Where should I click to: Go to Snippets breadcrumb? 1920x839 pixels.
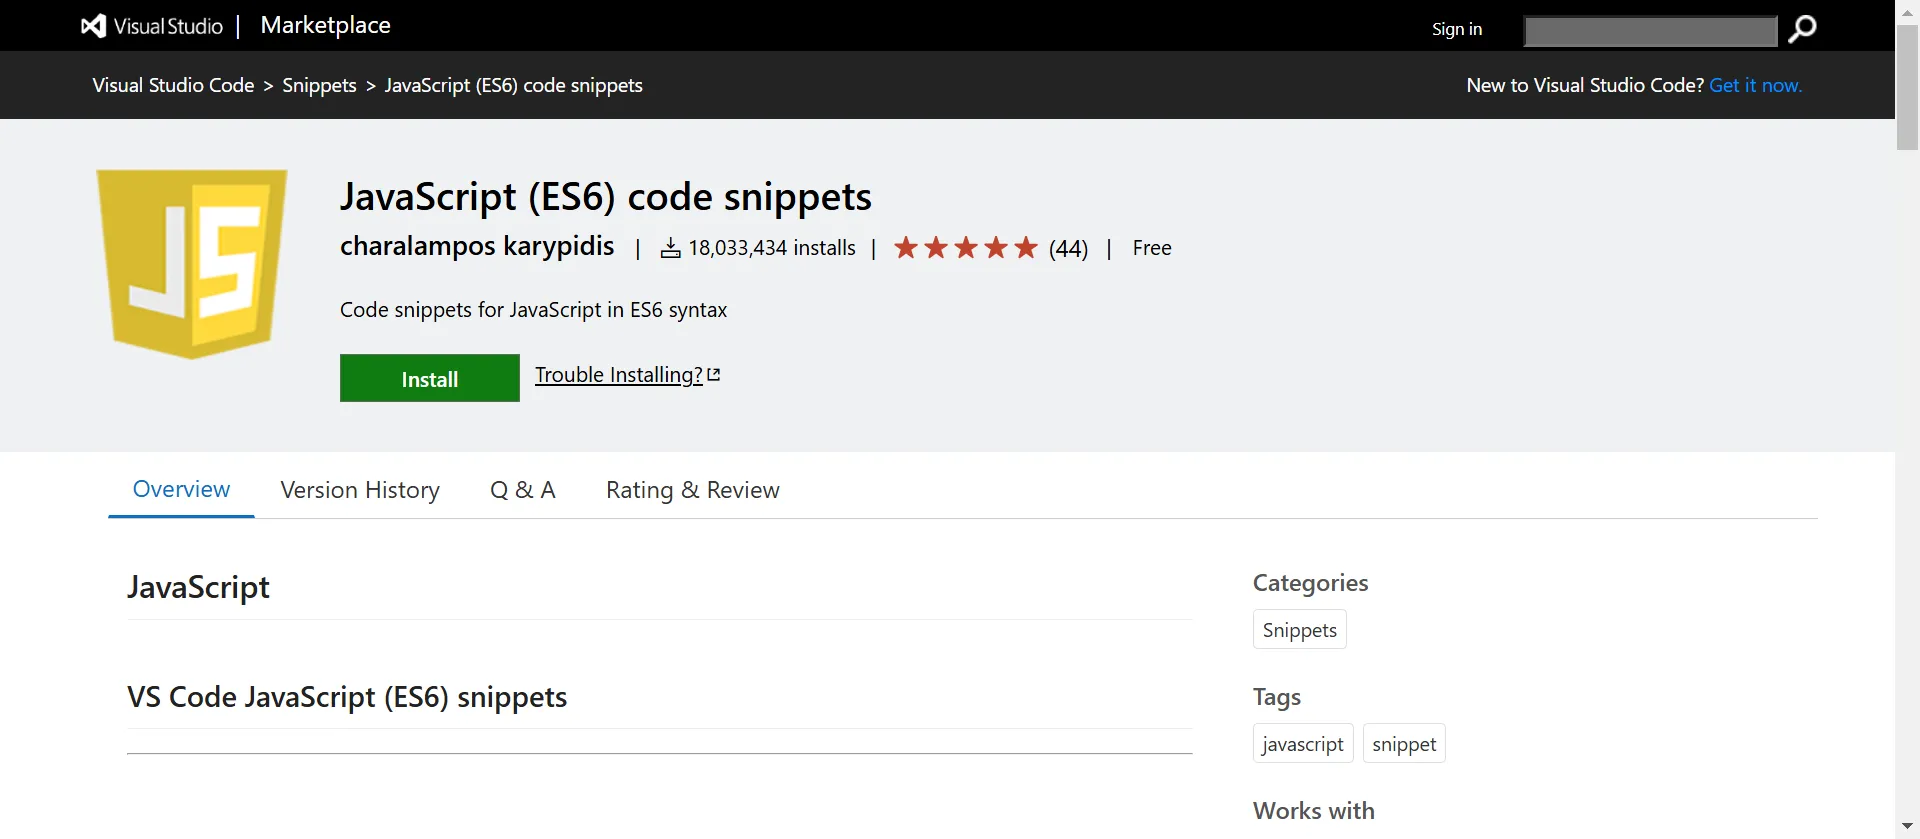[x=319, y=85]
